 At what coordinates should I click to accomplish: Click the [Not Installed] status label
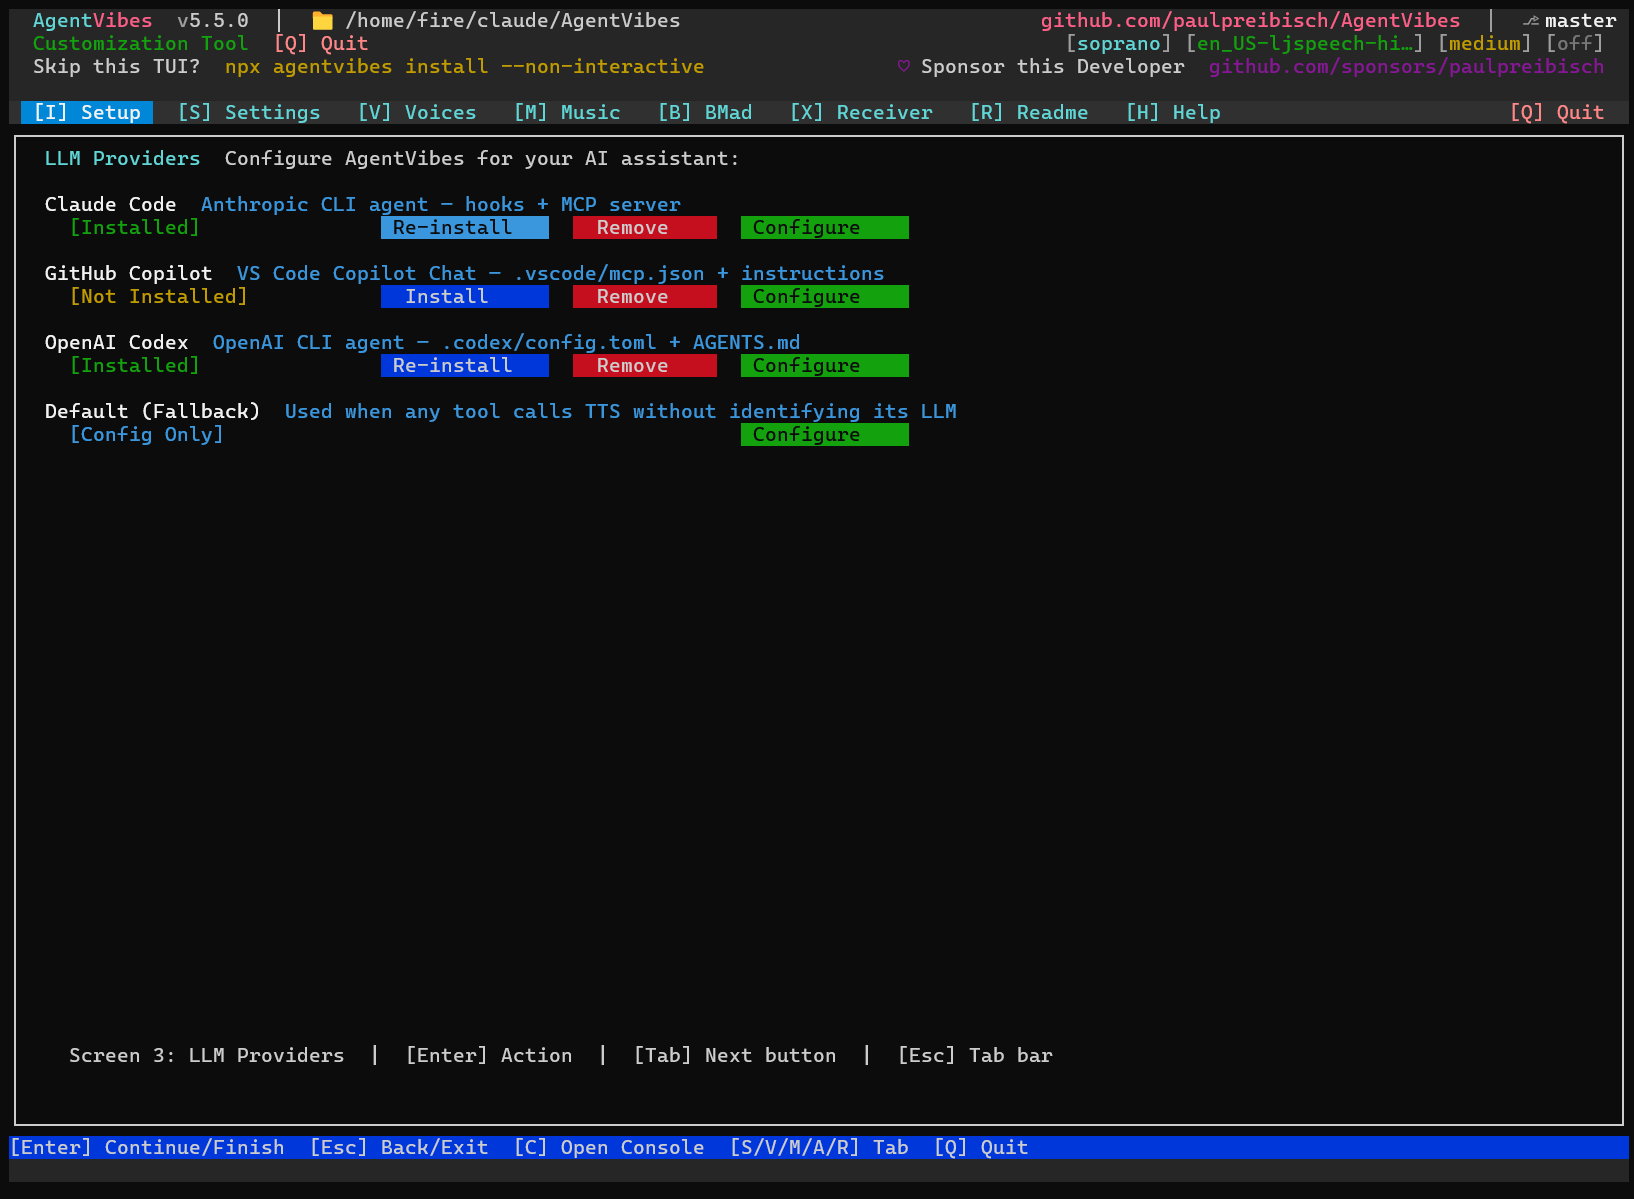point(159,297)
